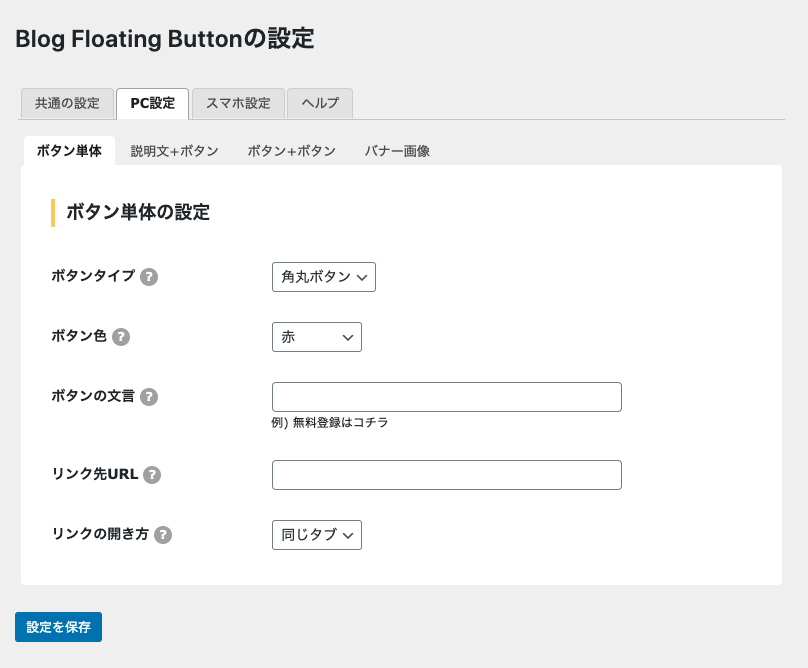Open the 同じタブ link target dropdown

coord(317,535)
